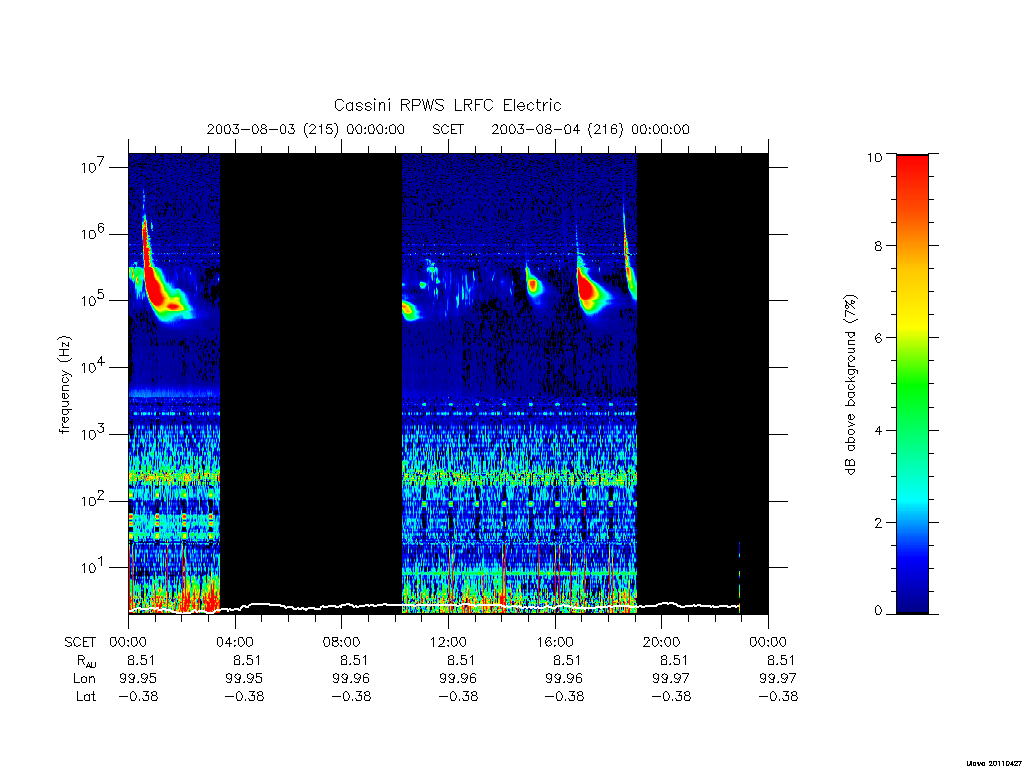Click the small burst near 15:00

(533, 284)
